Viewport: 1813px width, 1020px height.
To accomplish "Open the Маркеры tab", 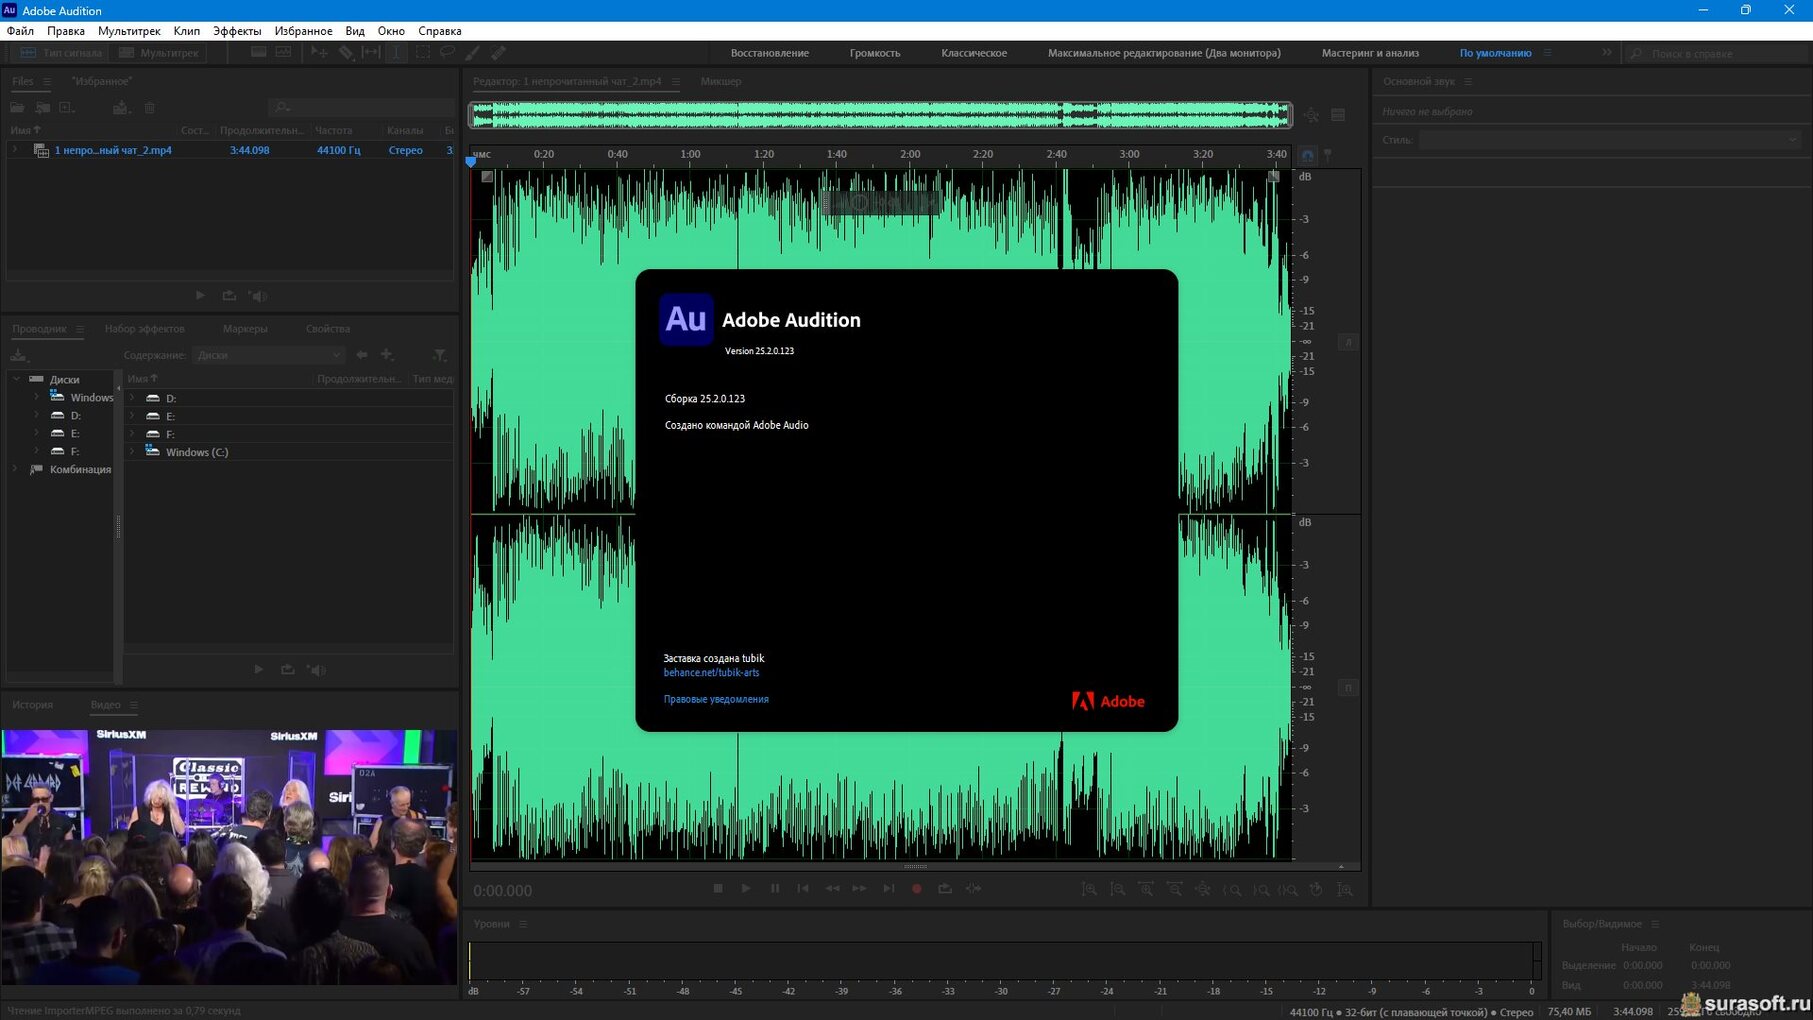I will (245, 329).
